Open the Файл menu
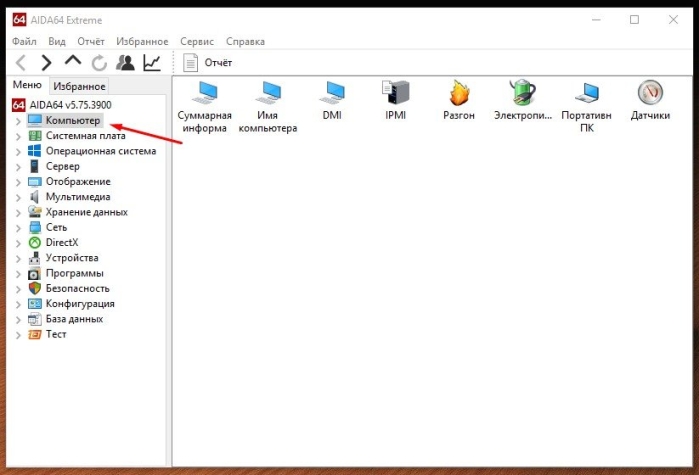699x475 pixels. click(24, 41)
